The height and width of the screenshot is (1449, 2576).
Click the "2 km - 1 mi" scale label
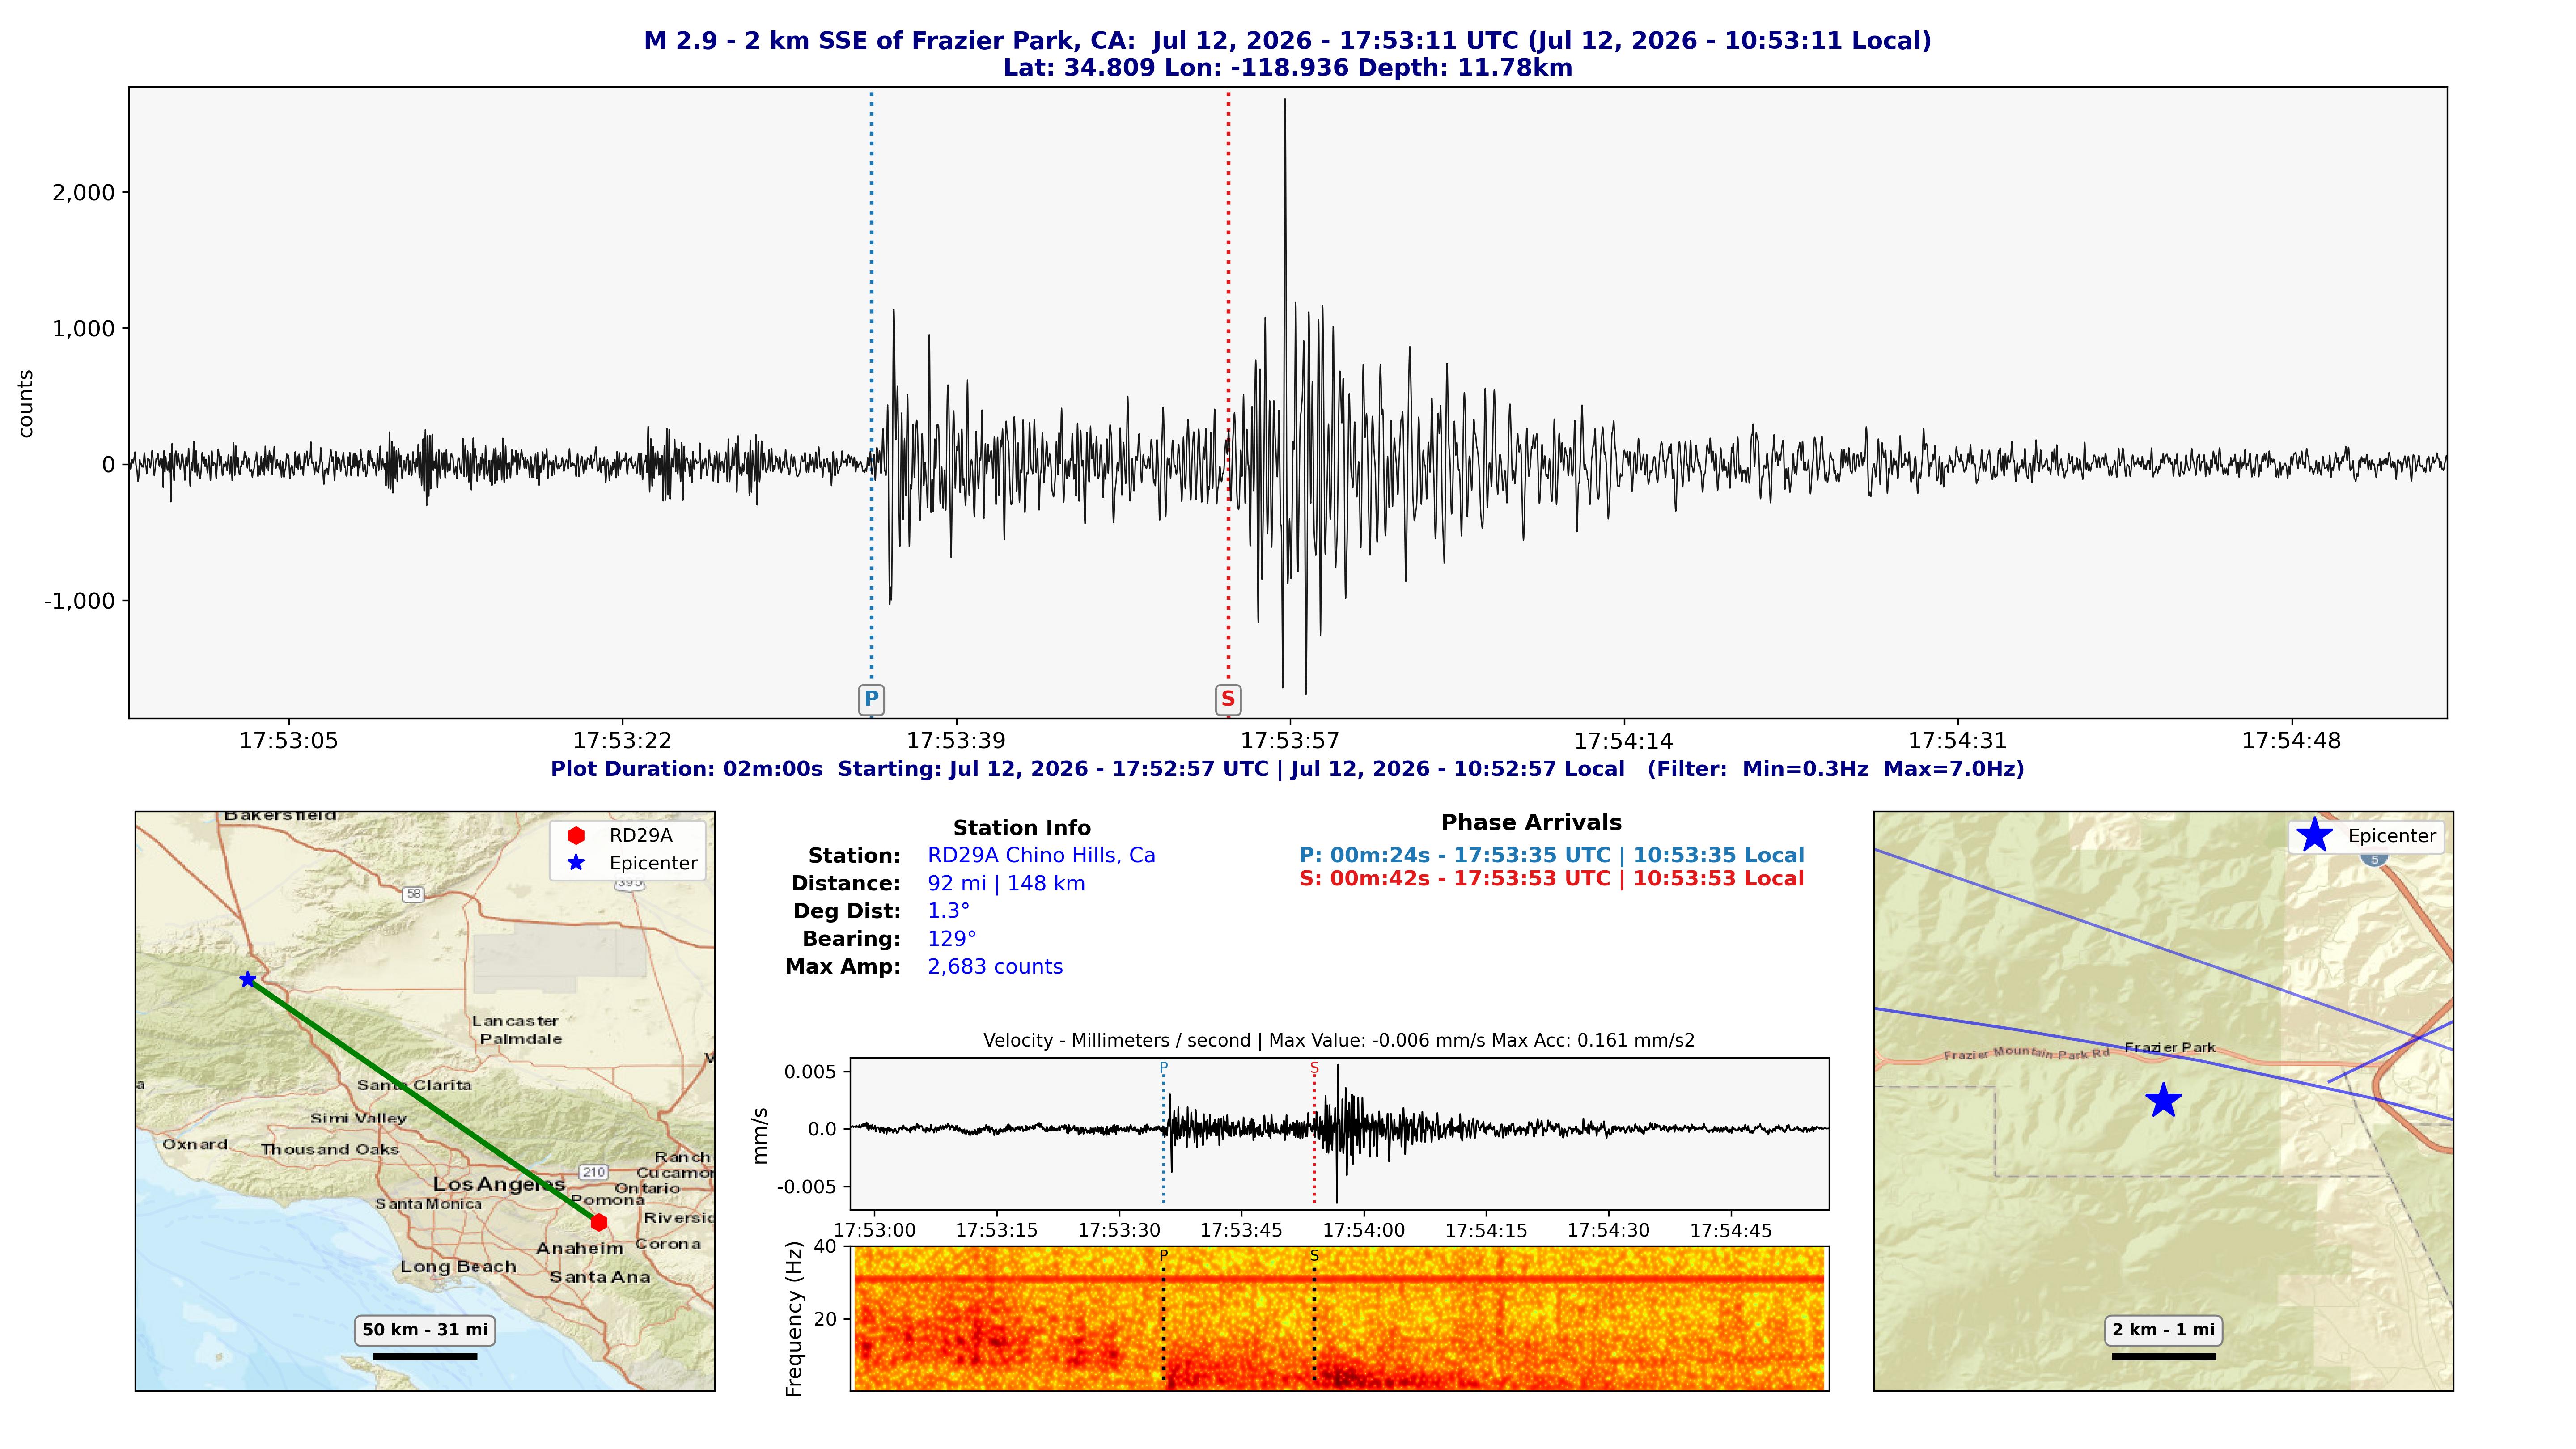[2163, 1330]
